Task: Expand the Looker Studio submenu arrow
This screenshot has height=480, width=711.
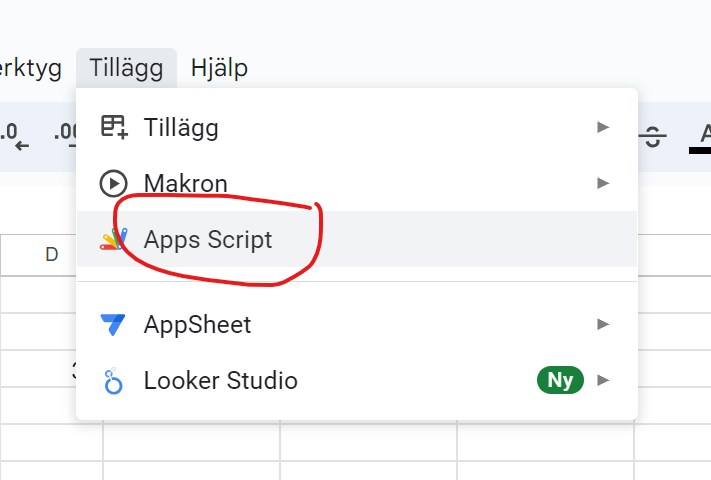Action: (602, 380)
